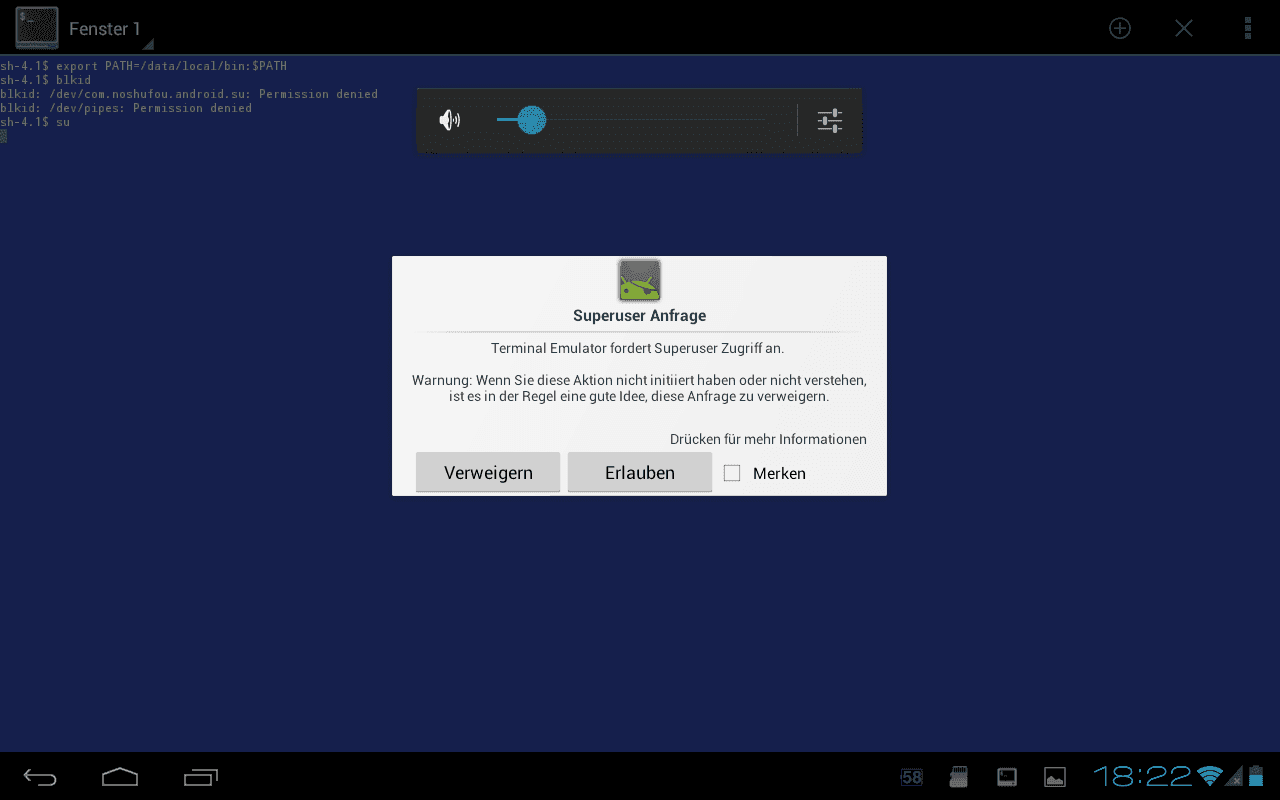The height and width of the screenshot is (800, 1280).
Task: Tap the Wi-Fi status icon
Action: pyautogui.click(x=1210, y=776)
